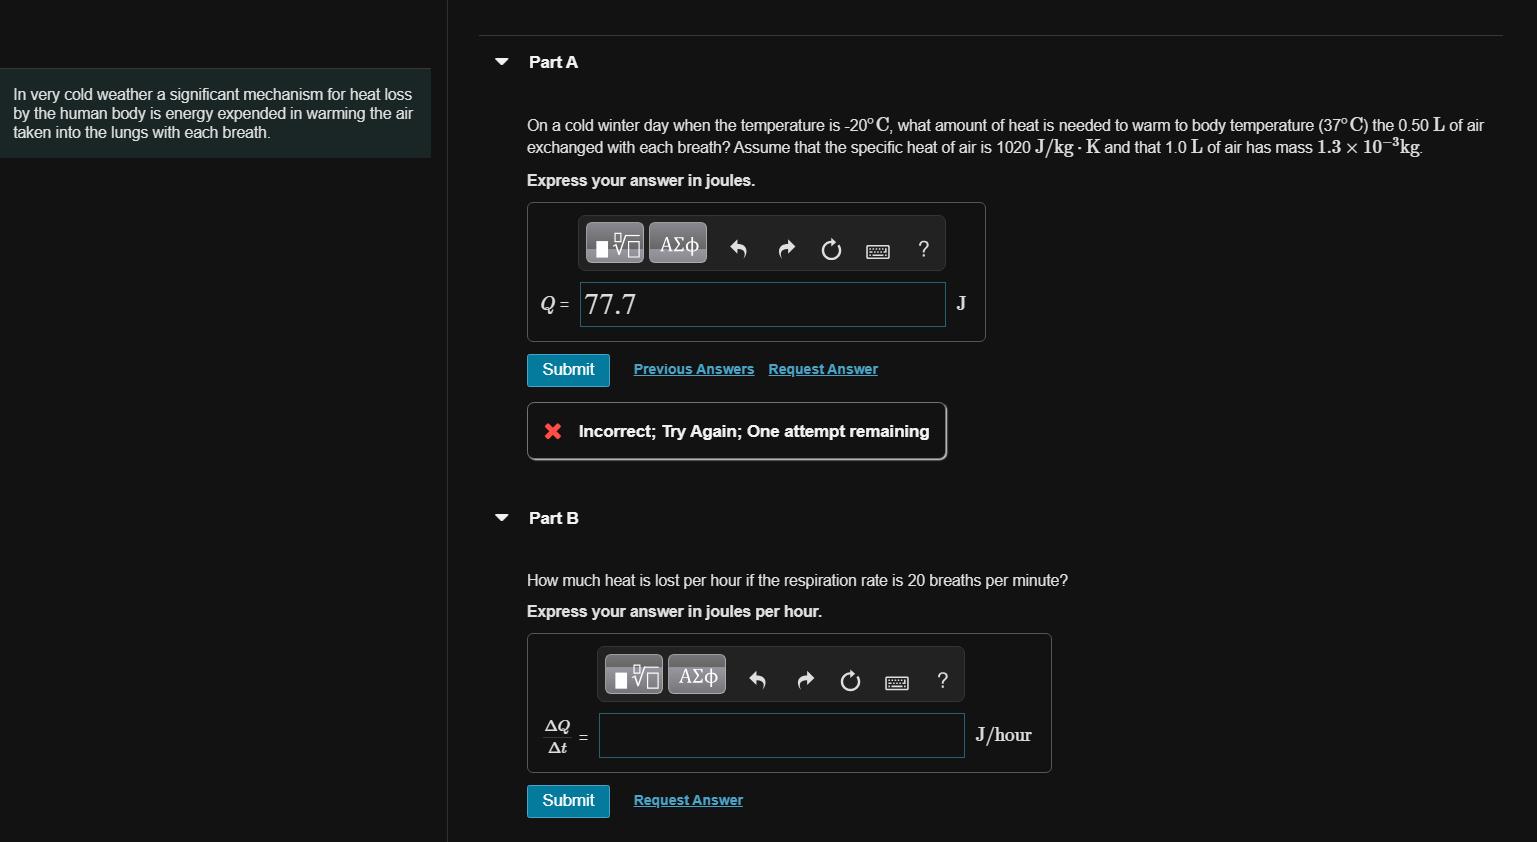The image size is (1537, 842).
Task: Click the 'Incorrect; Try Again' feedback message
Action: [x=737, y=431]
